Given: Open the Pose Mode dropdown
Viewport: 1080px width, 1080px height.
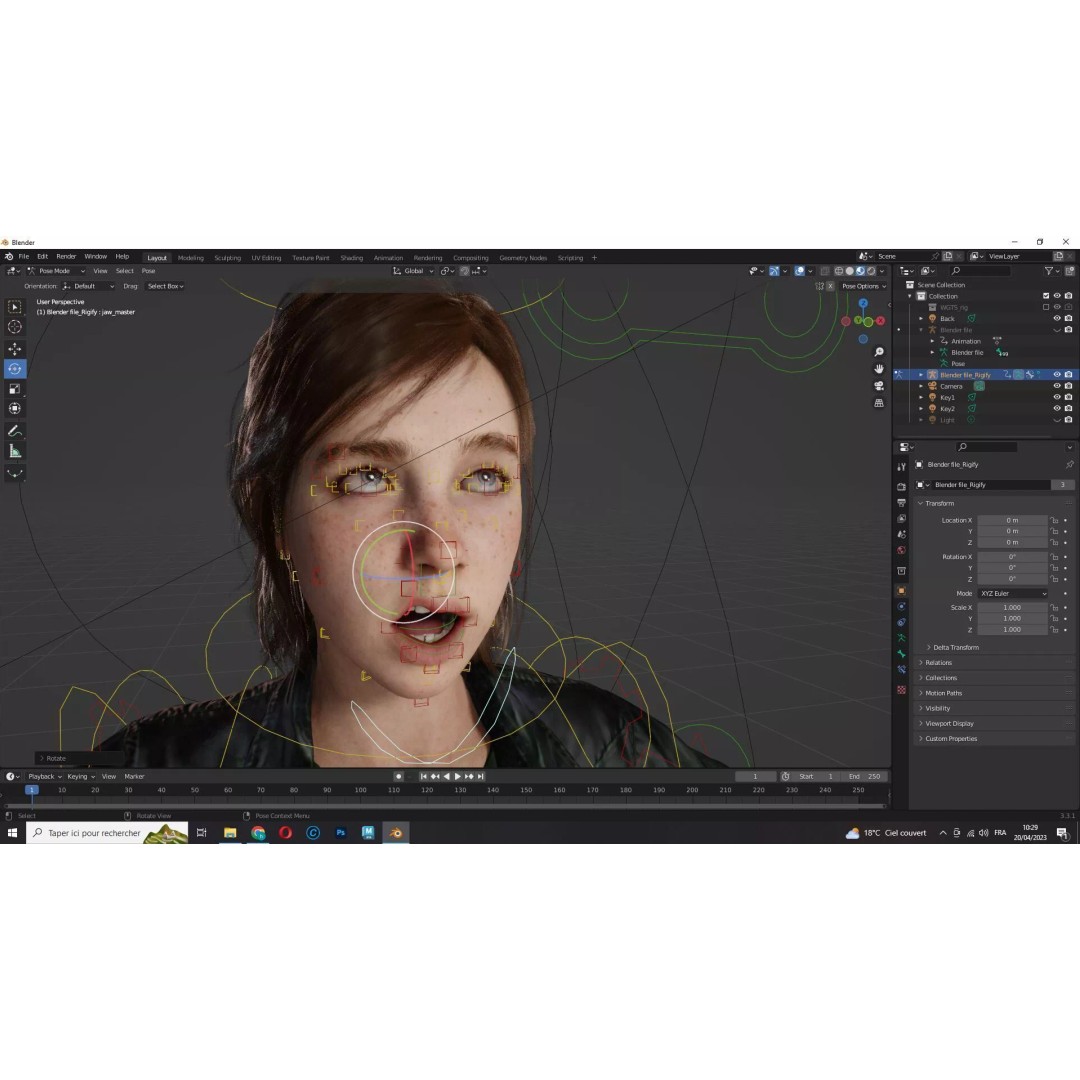Looking at the screenshot, I should 56,271.
